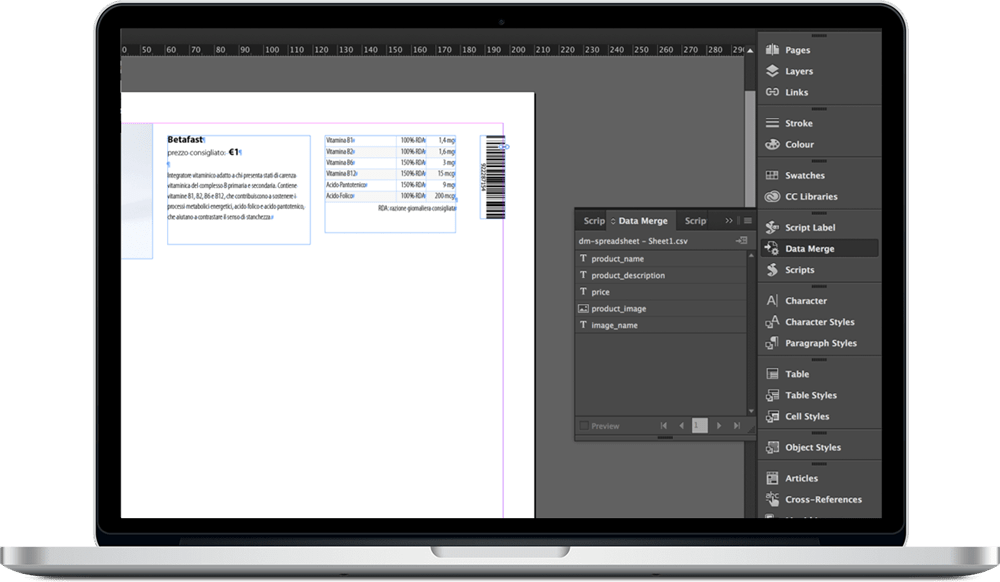
Task: Switch to the Scrip tab right of Data Merge
Action: click(695, 221)
